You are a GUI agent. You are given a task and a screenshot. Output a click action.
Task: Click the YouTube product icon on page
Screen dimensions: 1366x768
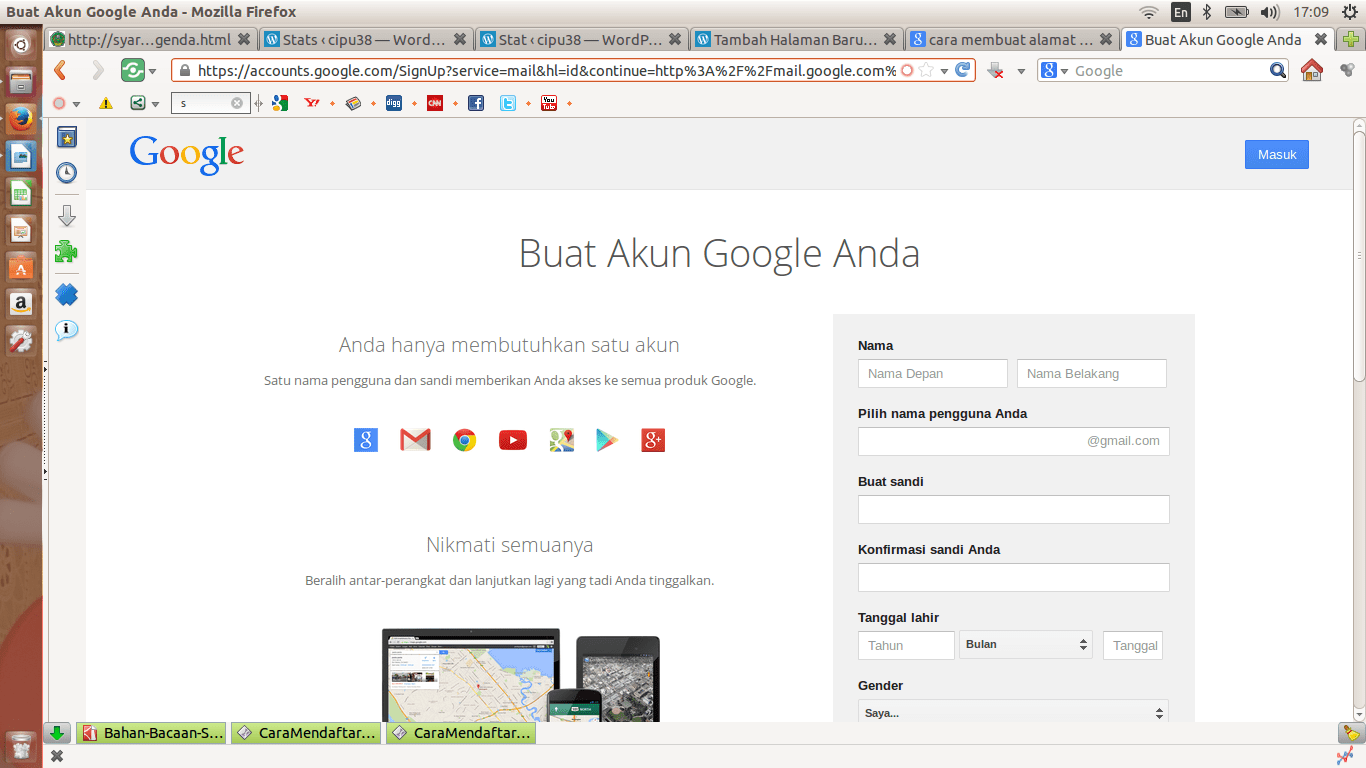coord(513,440)
